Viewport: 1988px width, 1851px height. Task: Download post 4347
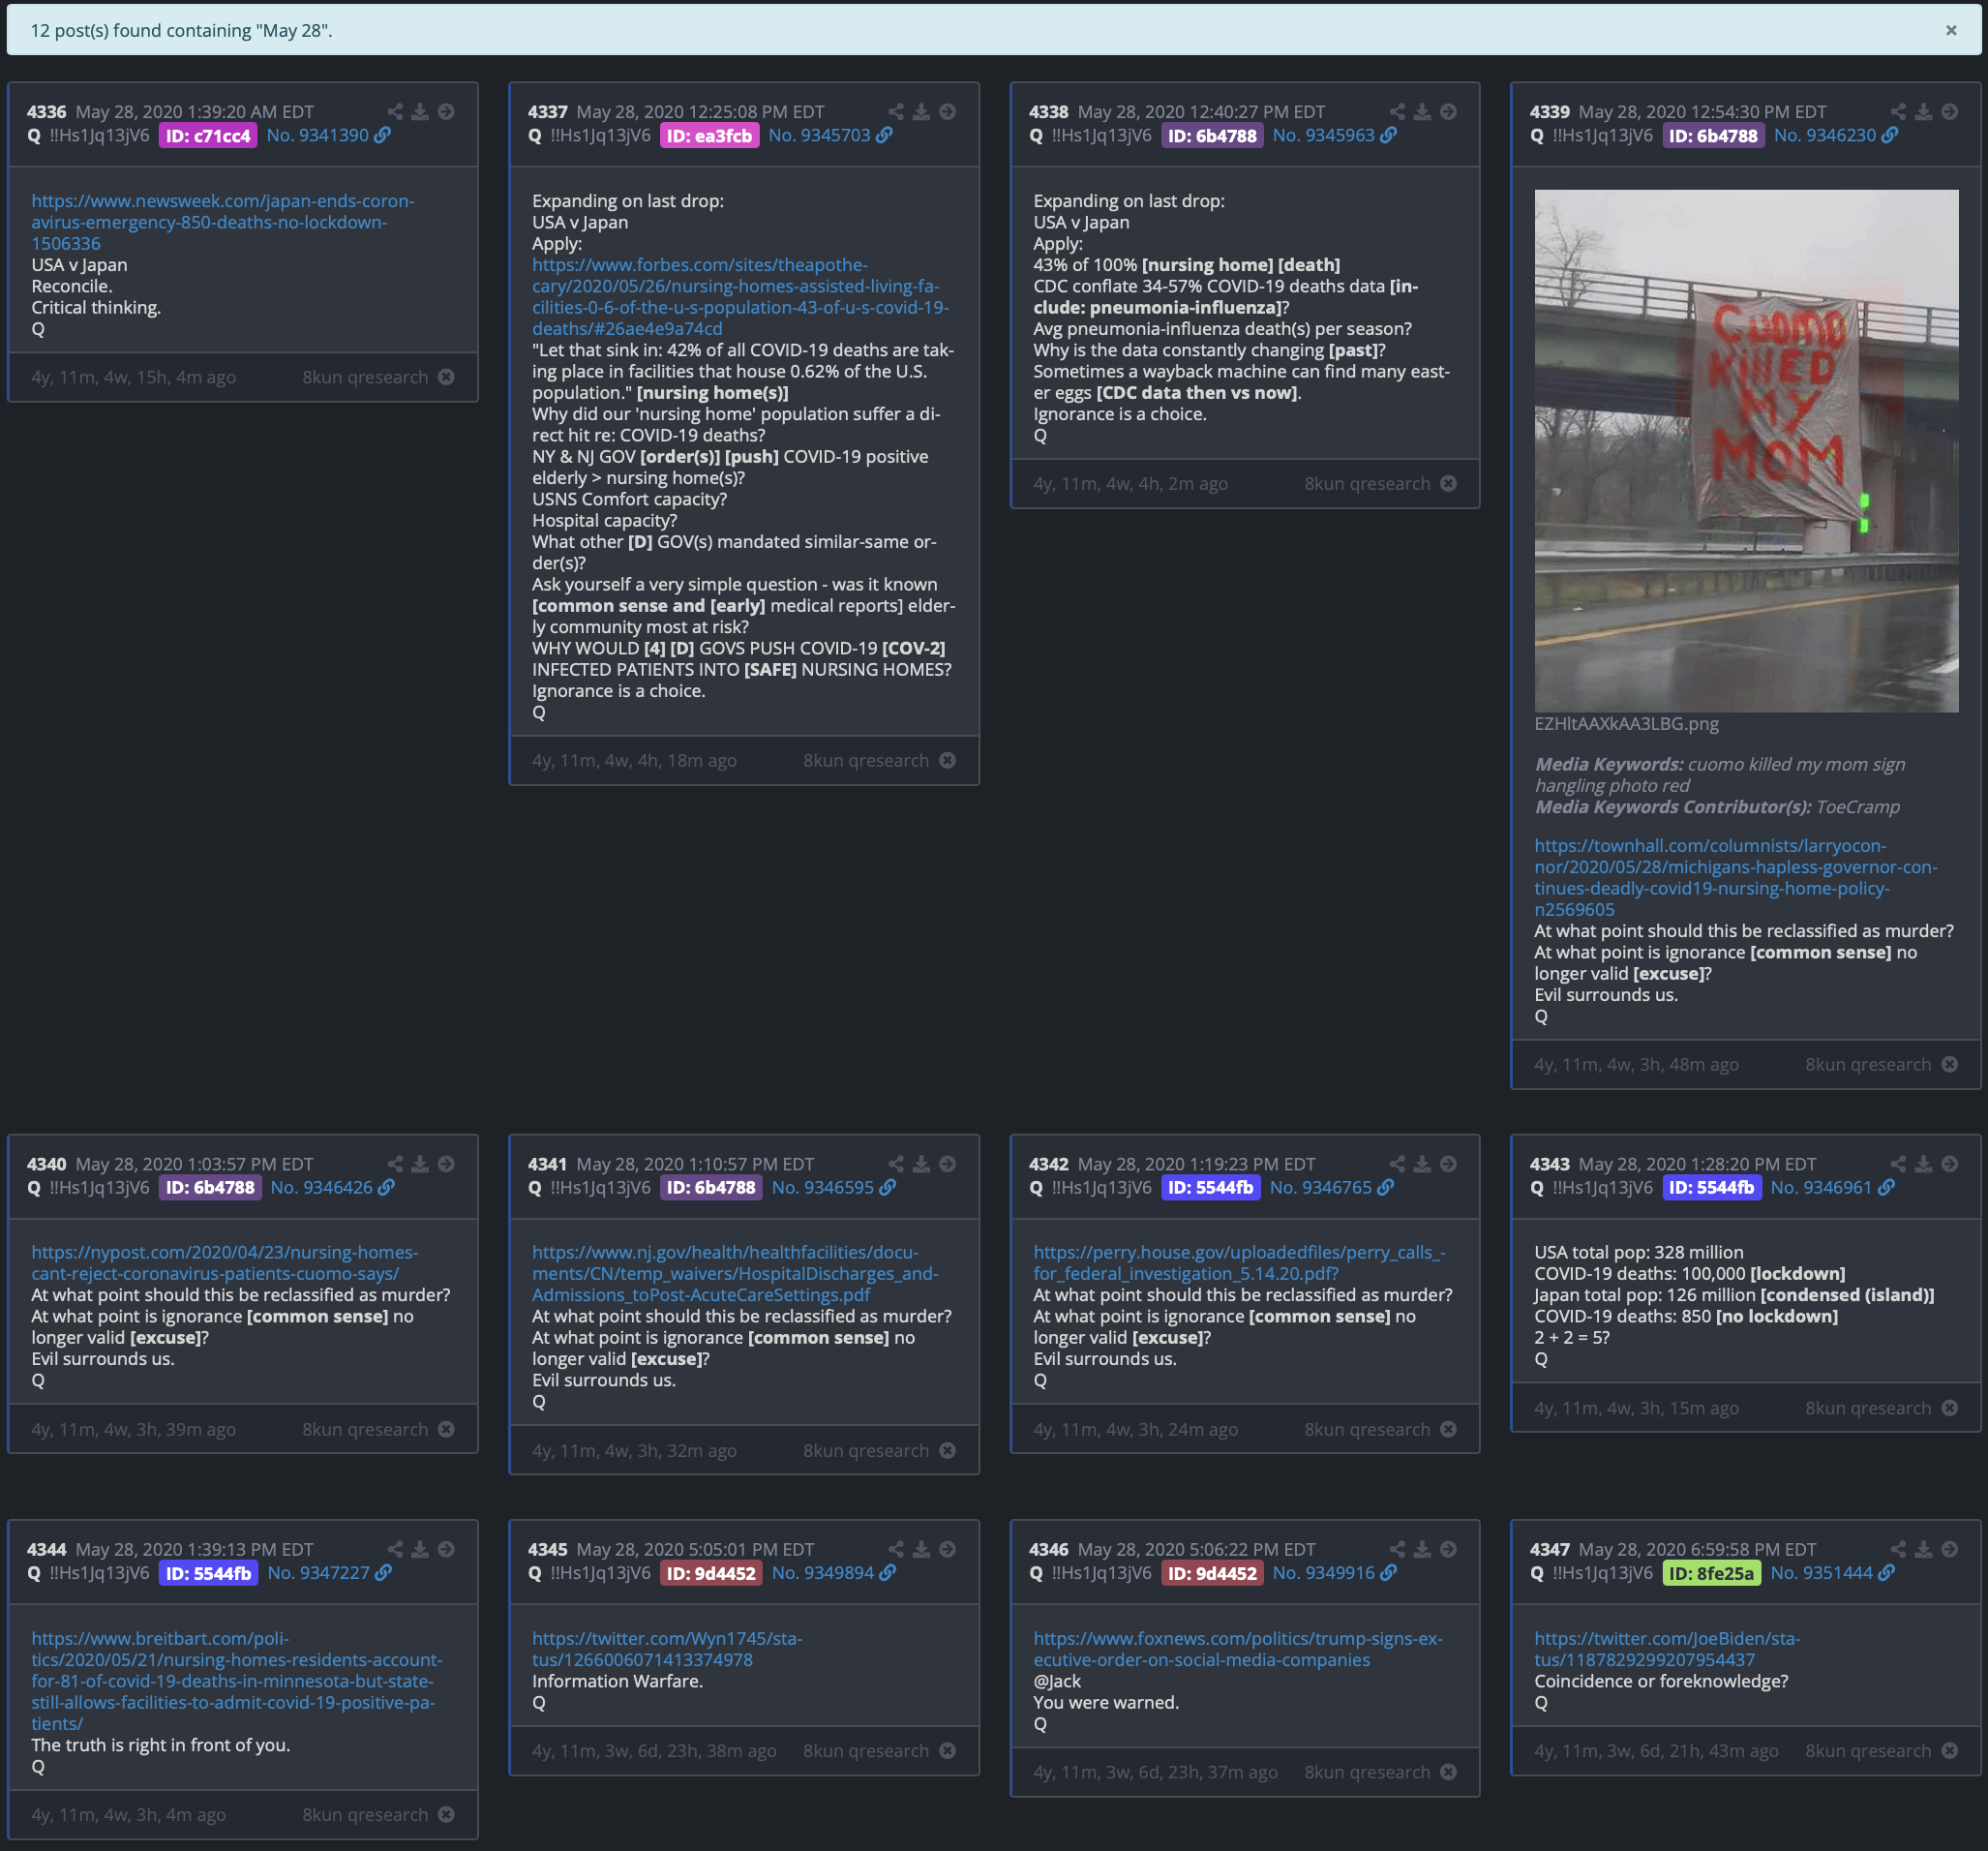pyautogui.click(x=1923, y=1549)
